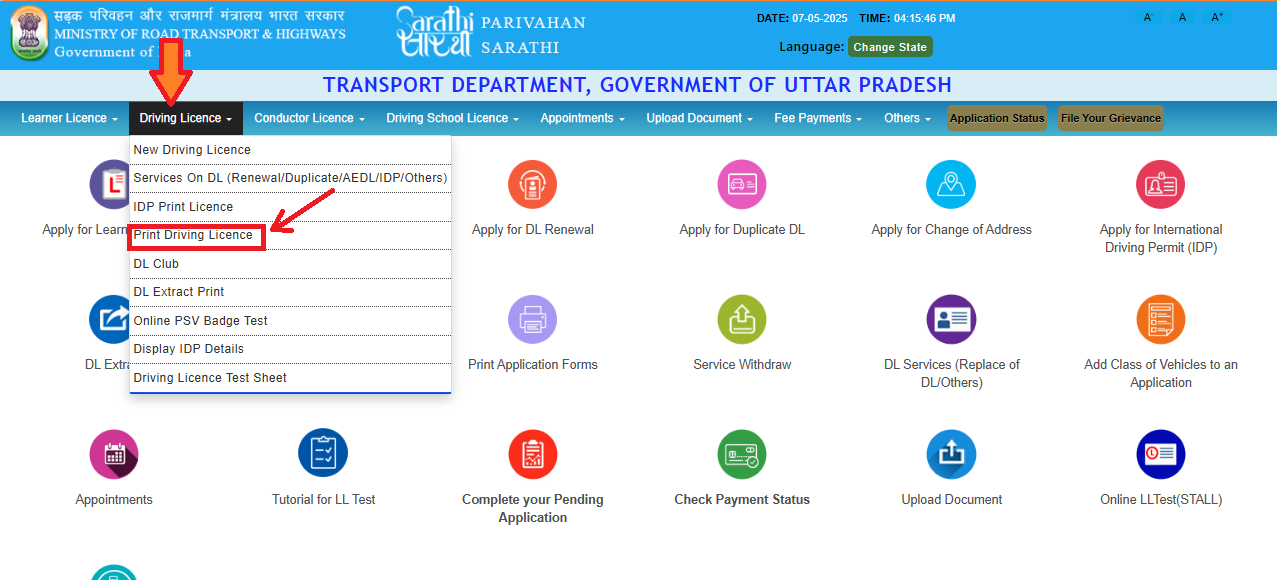Increase font size with A+ button
This screenshot has height=580, width=1277.
(1217, 18)
